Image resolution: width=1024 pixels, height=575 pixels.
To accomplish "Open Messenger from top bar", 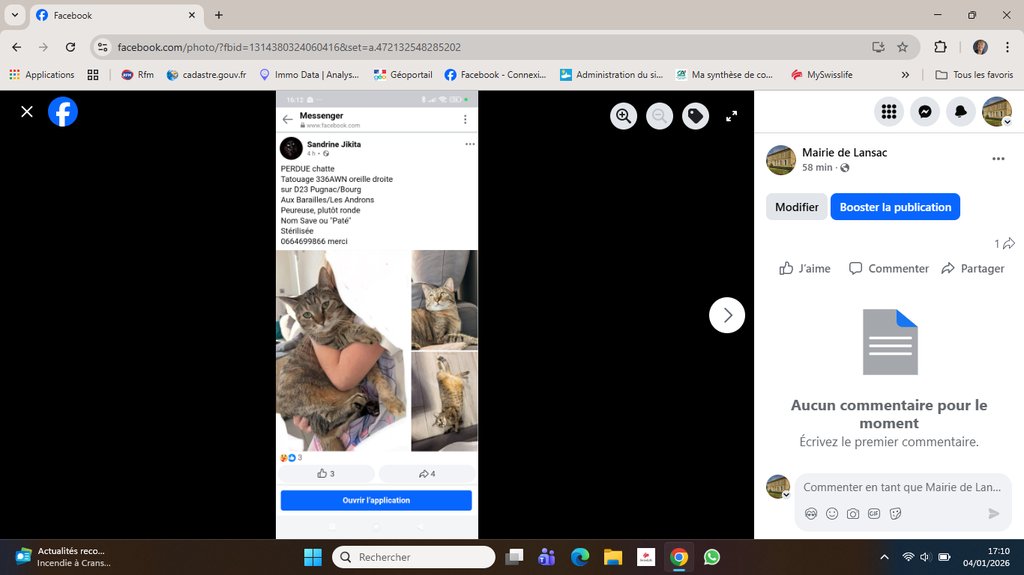I will click(x=925, y=112).
